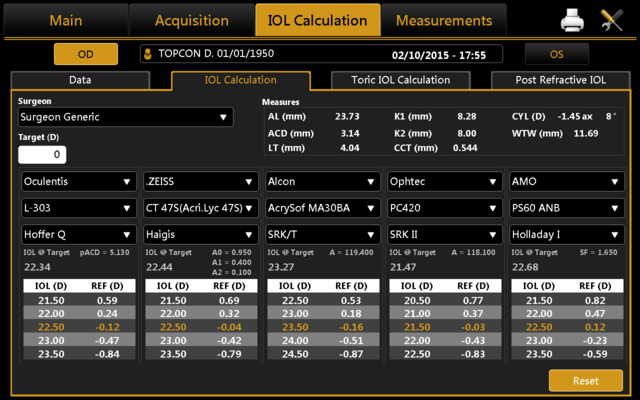Image resolution: width=640 pixels, height=400 pixels.
Task: Open the .ZEISS manufacturer dropdown
Action: [201, 181]
